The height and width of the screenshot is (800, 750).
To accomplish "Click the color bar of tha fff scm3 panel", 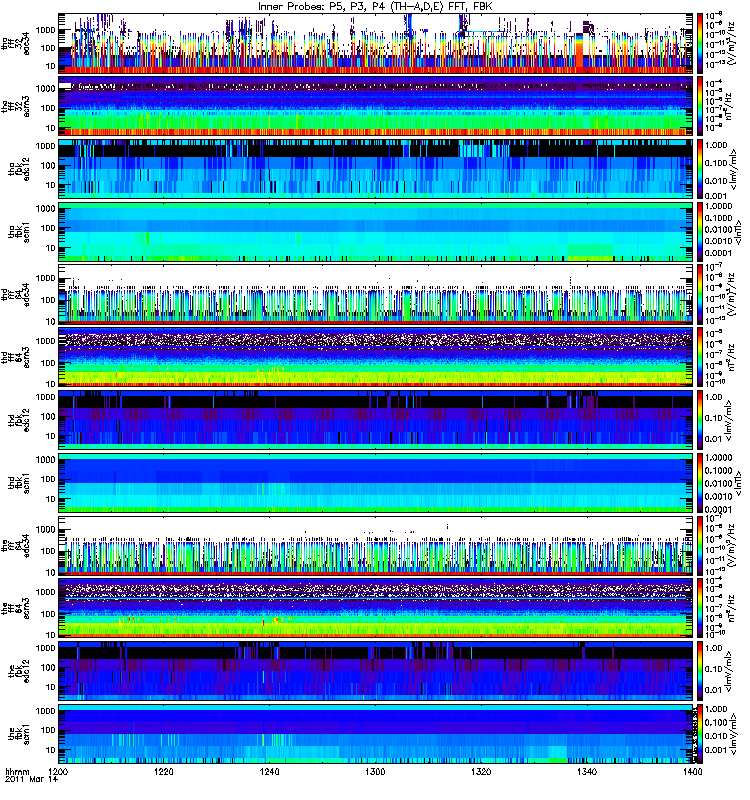I will click(x=700, y=106).
